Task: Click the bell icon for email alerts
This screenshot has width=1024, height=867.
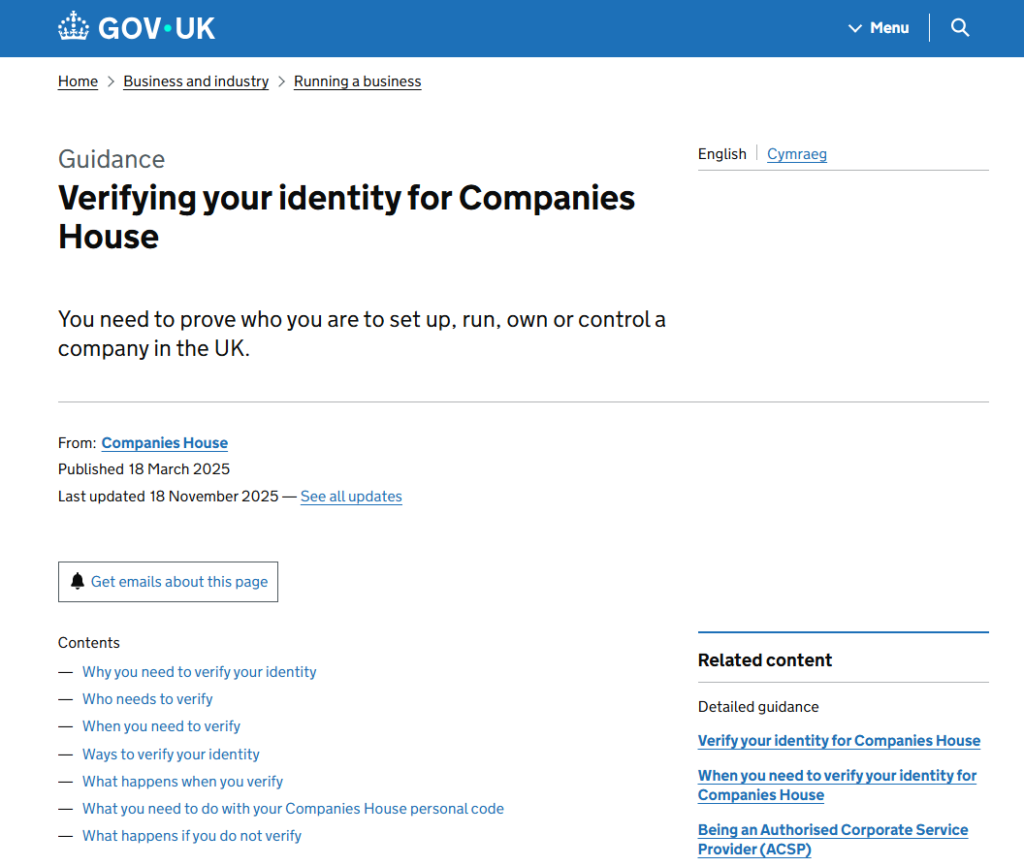Action: (77, 581)
